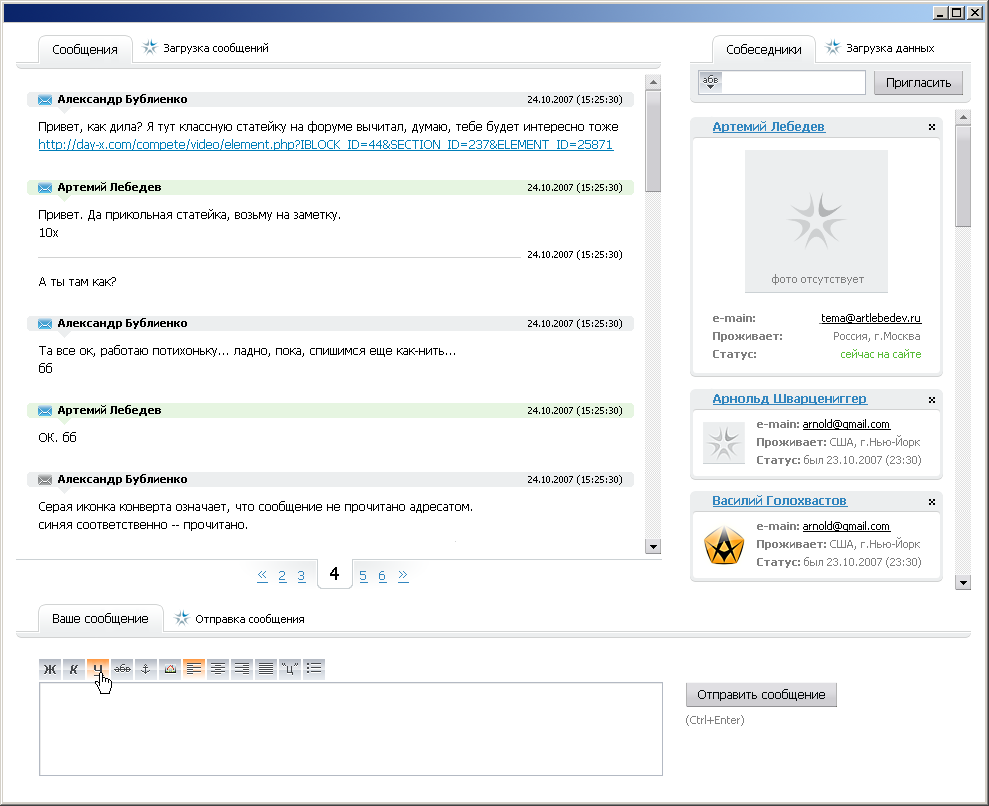Open the day-x.com link in message
Image resolution: width=989 pixels, height=806 pixels.
coord(325,145)
